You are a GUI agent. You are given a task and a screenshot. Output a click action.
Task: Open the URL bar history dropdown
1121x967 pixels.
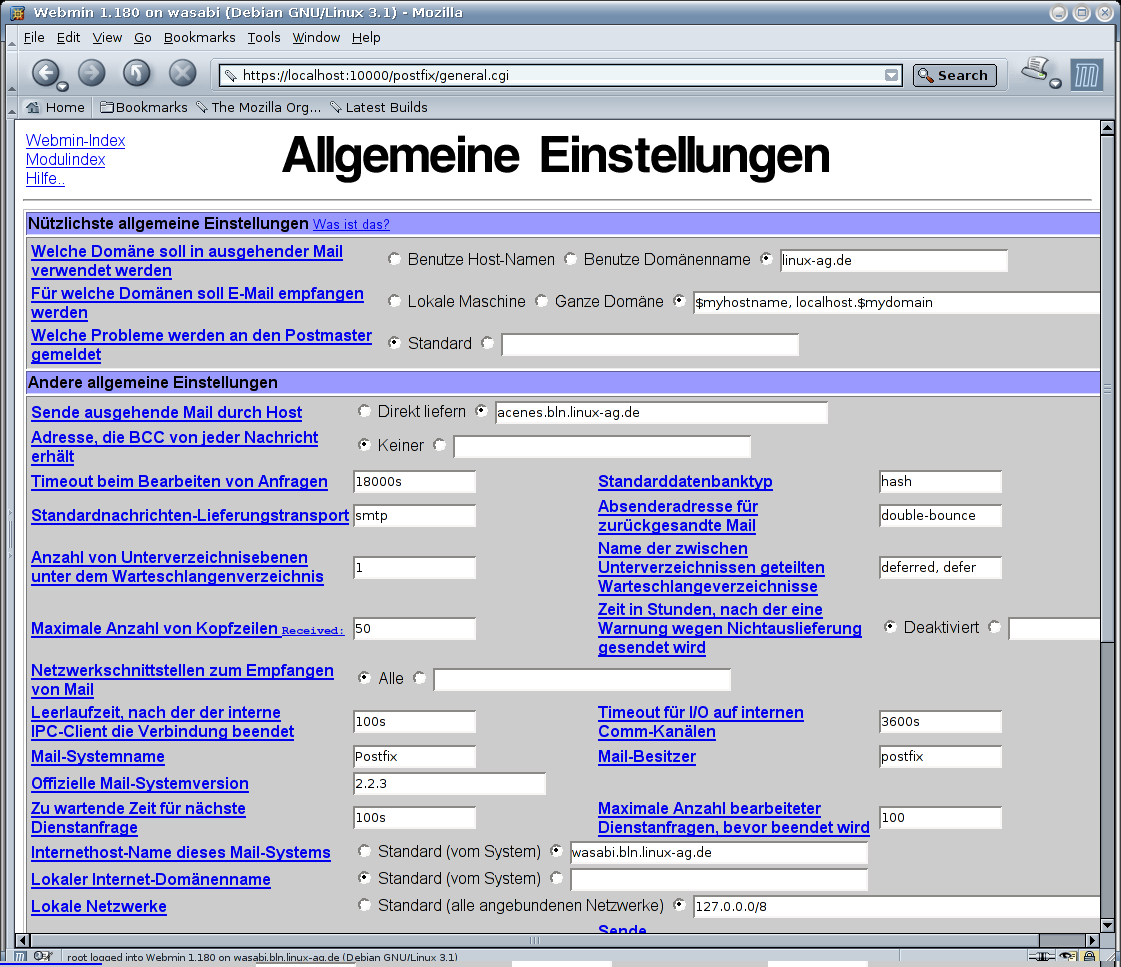pos(891,75)
